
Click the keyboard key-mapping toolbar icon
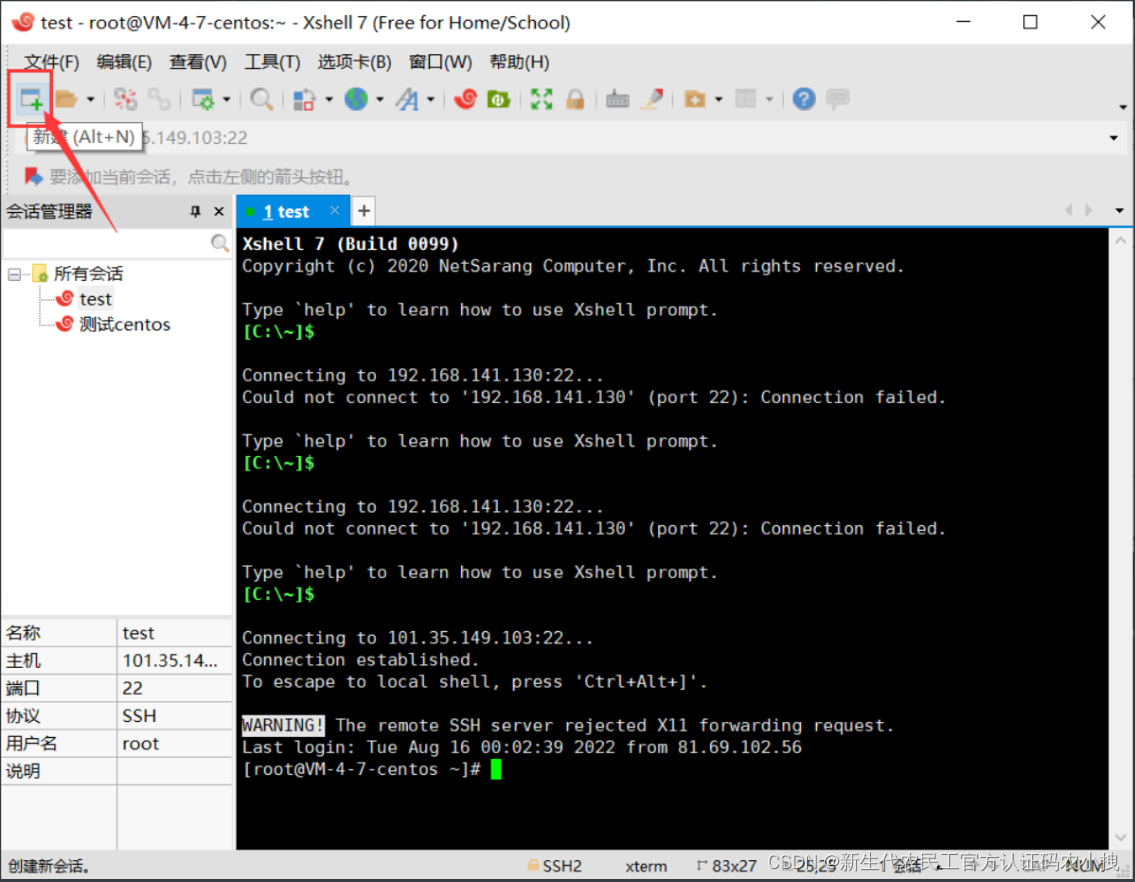617,99
